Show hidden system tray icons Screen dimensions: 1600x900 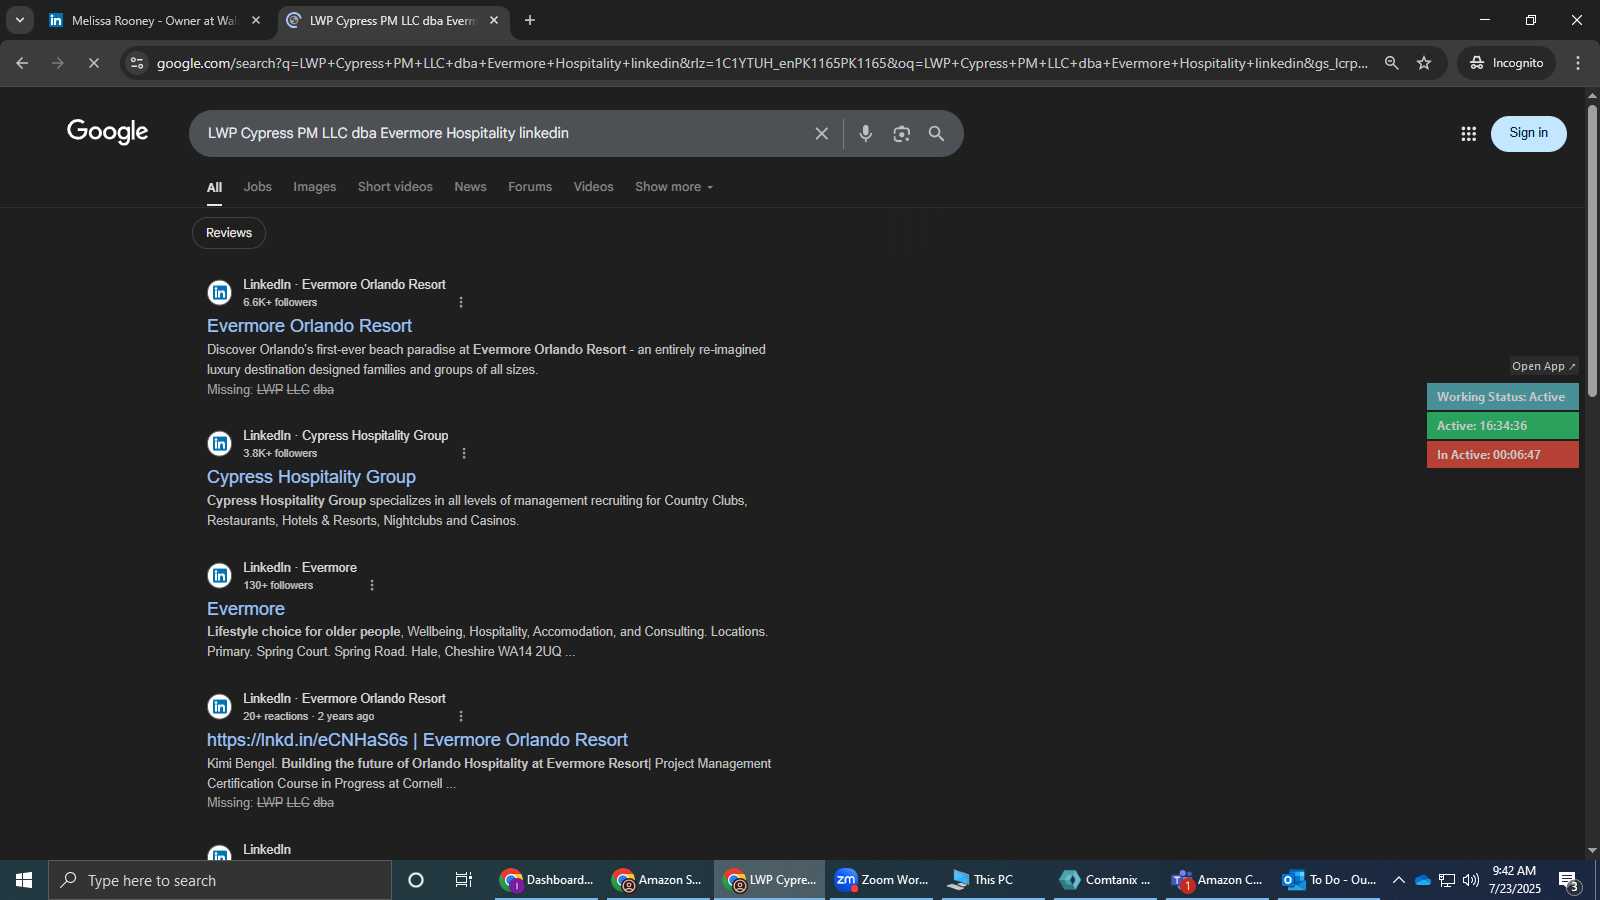(1399, 880)
